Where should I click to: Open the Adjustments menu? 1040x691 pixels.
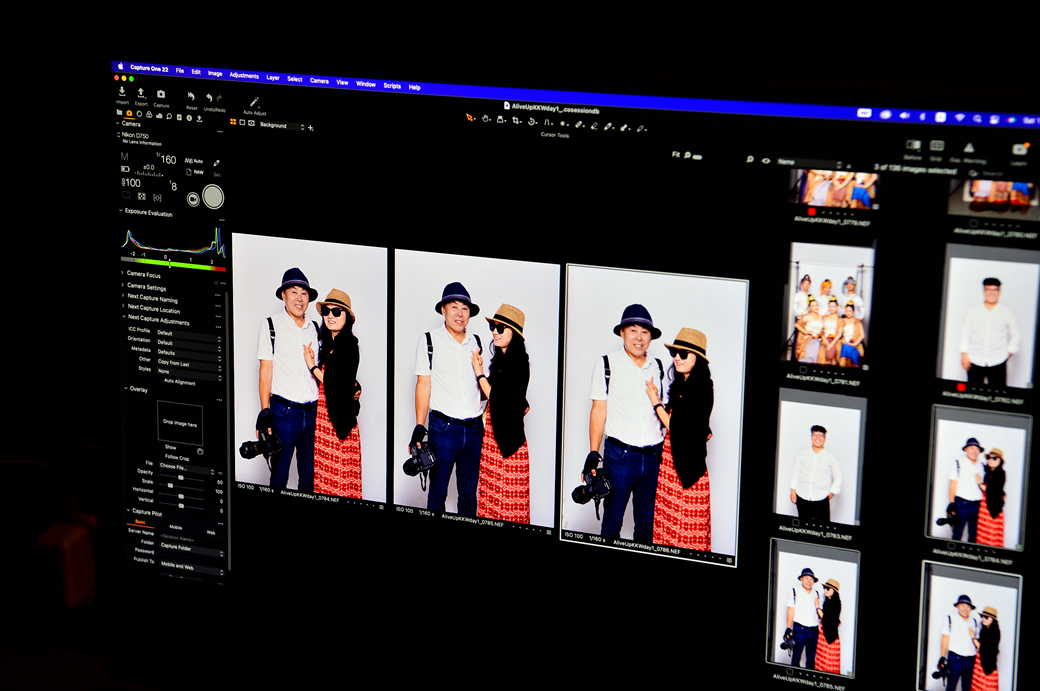tap(244, 75)
